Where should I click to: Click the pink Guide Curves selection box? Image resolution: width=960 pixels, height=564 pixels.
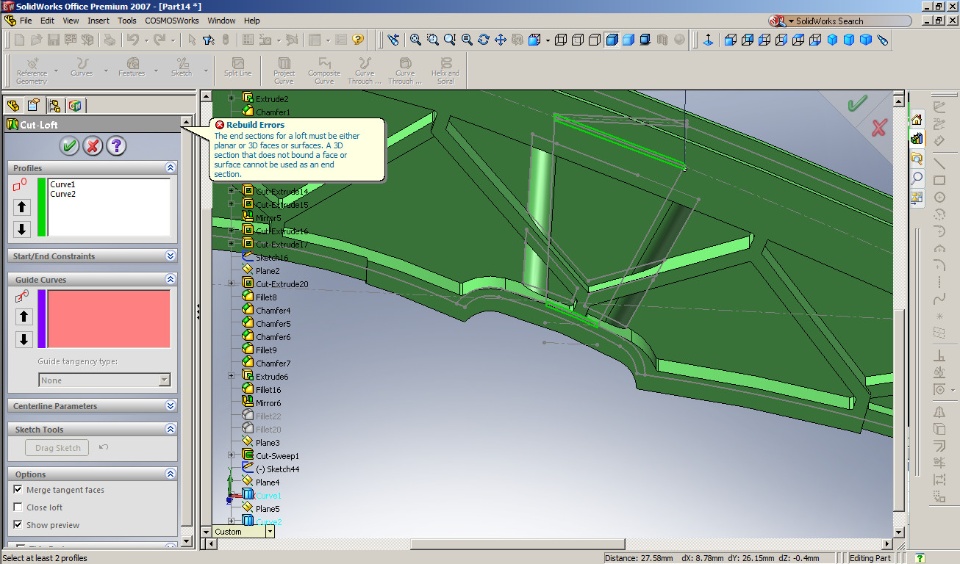pos(109,319)
